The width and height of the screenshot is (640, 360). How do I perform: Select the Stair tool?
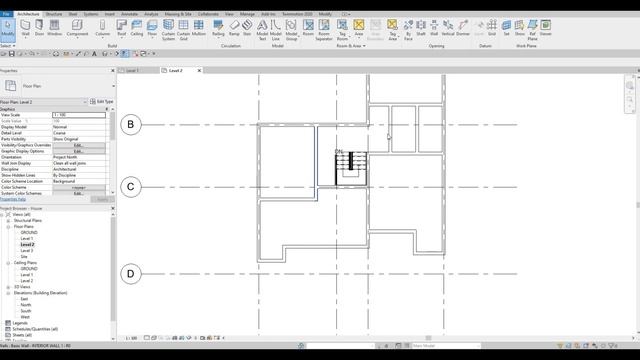[x=247, y=29]
